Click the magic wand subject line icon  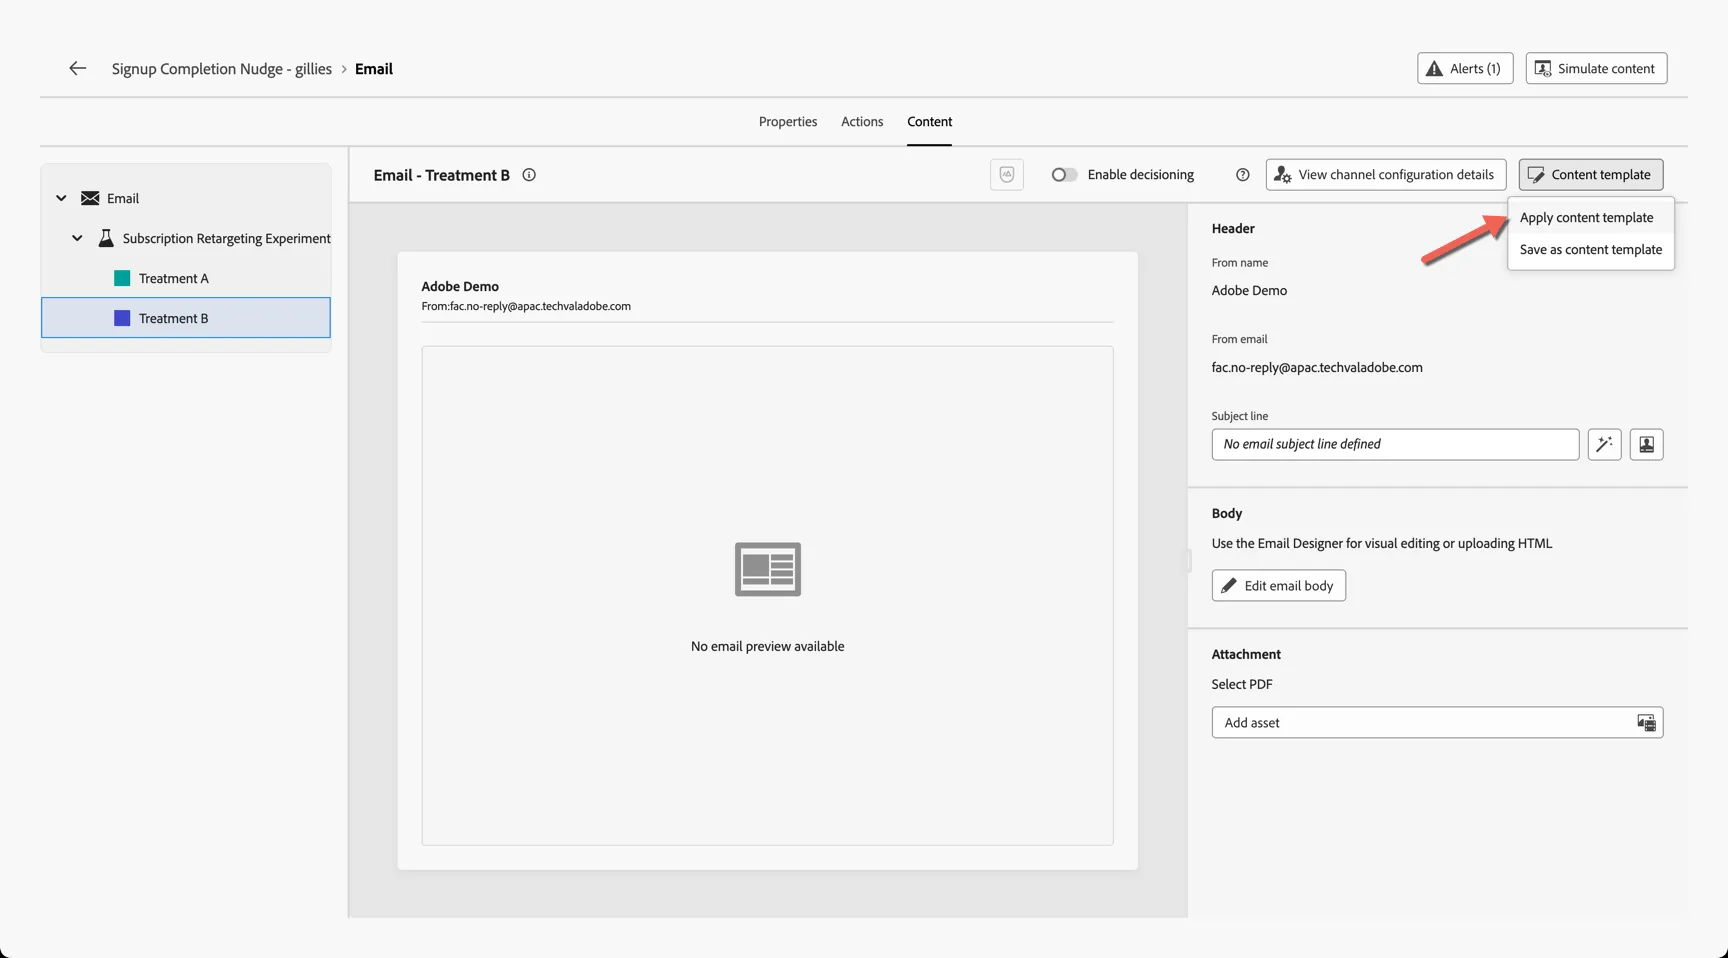(x=1604, y=444)
